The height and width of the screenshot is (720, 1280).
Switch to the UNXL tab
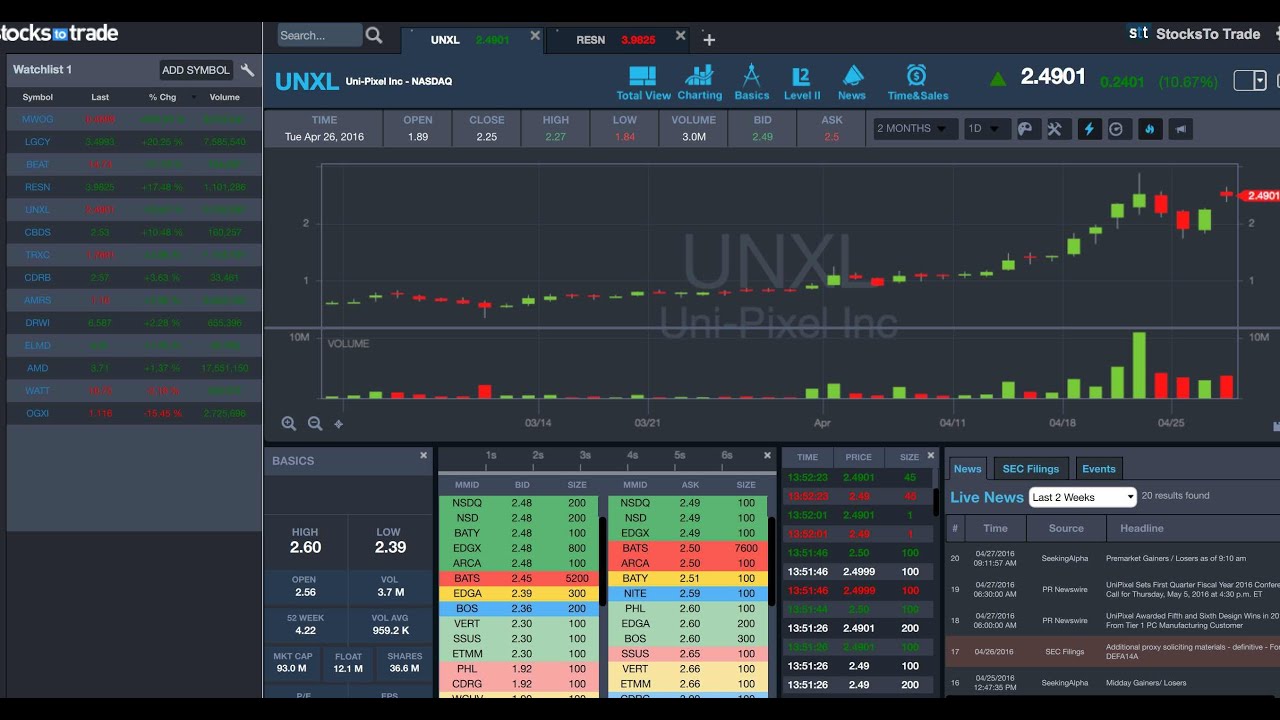click(x=470, y=40)
